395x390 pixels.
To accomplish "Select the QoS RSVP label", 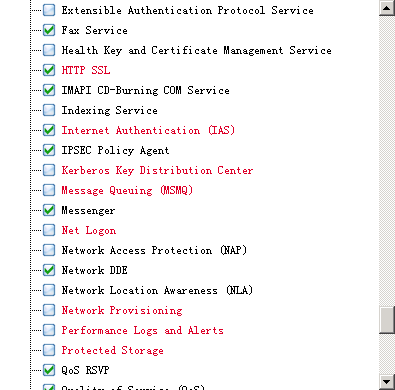I will [85, 370].
